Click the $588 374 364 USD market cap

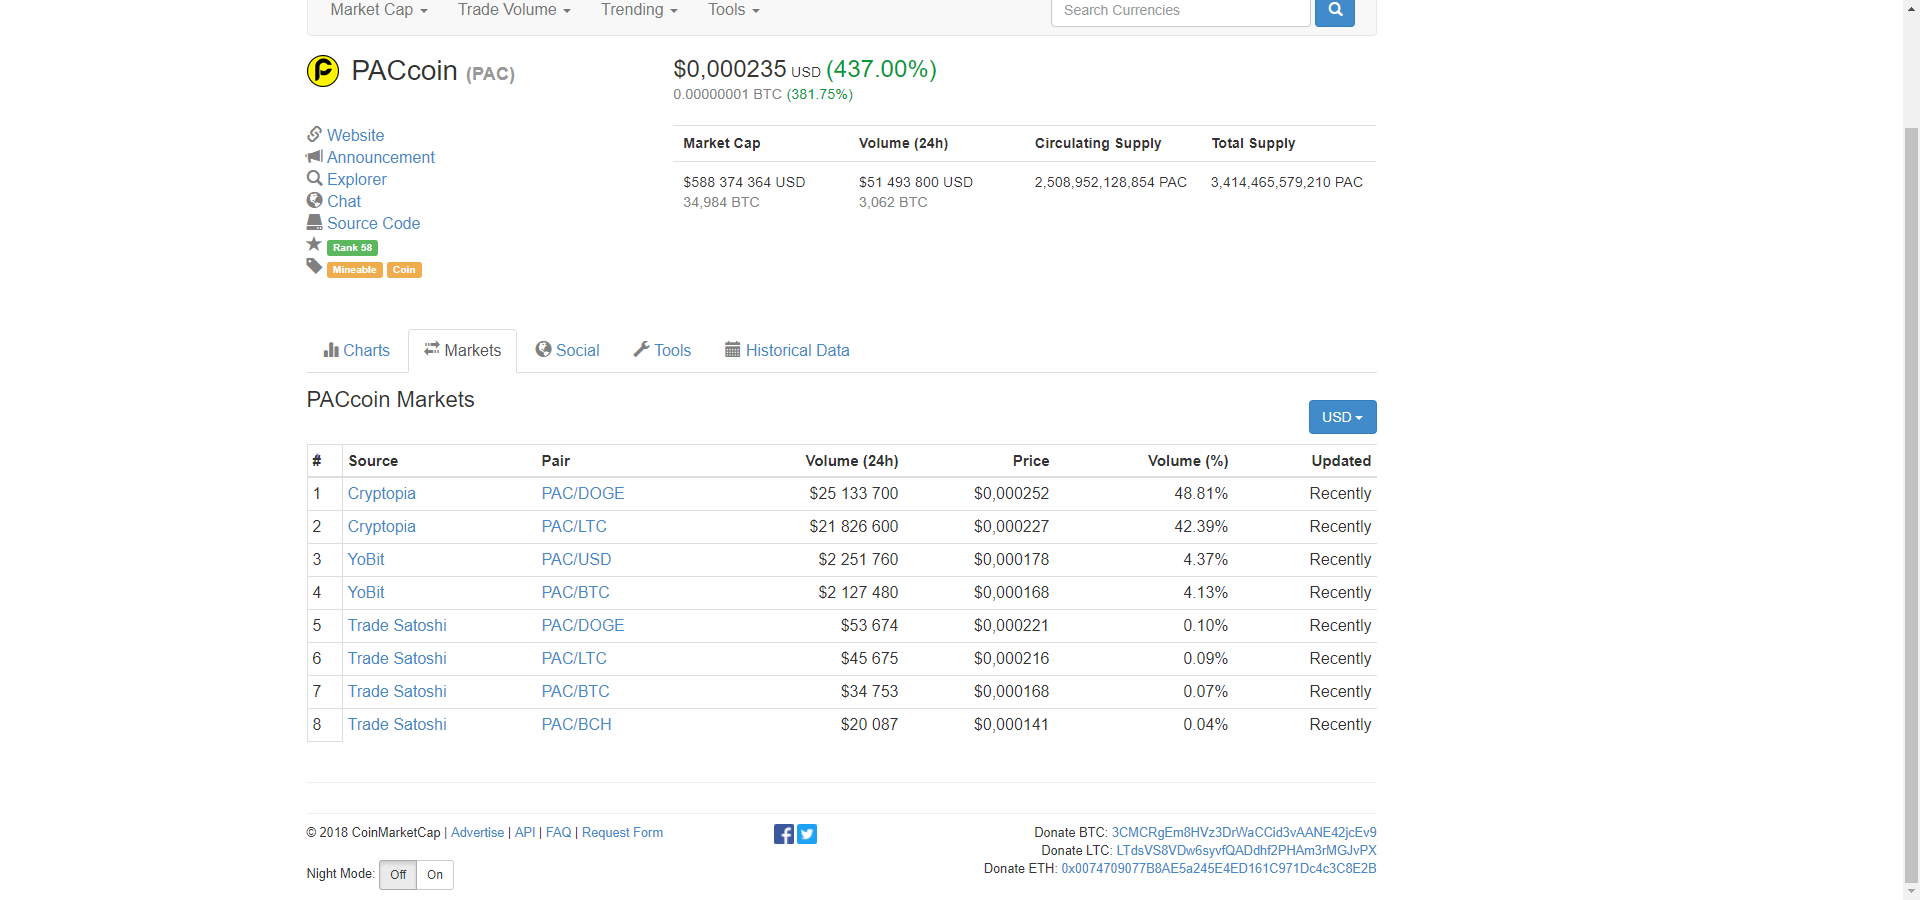tap(744, 182)
